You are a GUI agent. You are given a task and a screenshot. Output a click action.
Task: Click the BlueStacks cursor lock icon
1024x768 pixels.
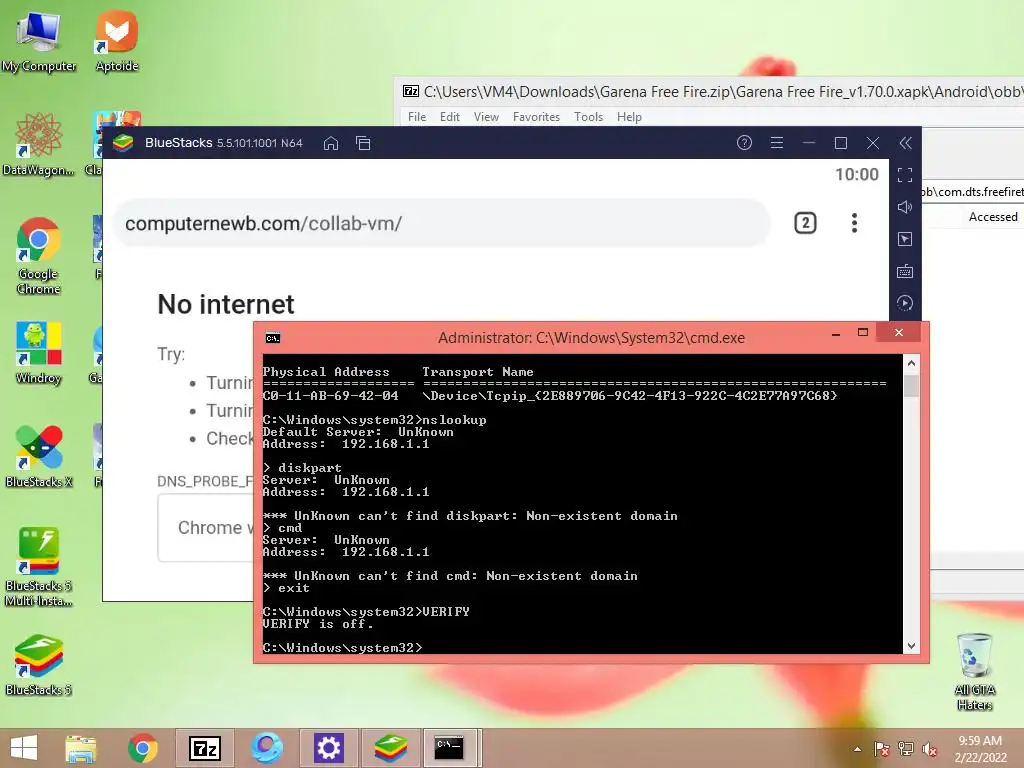[904, 239]
